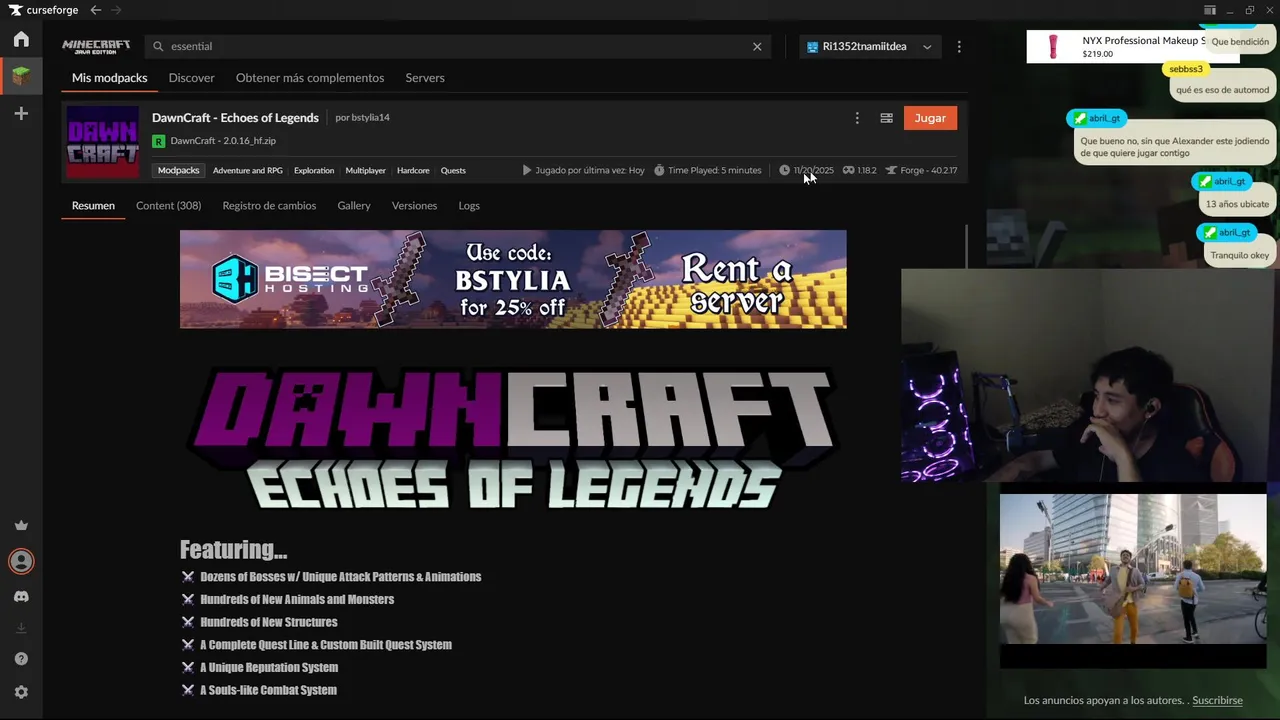The width and height of the screenshot is (1280, 720).
Task: Switch to Discover tab
Action: pyautogui.click(x=191, y=78)
